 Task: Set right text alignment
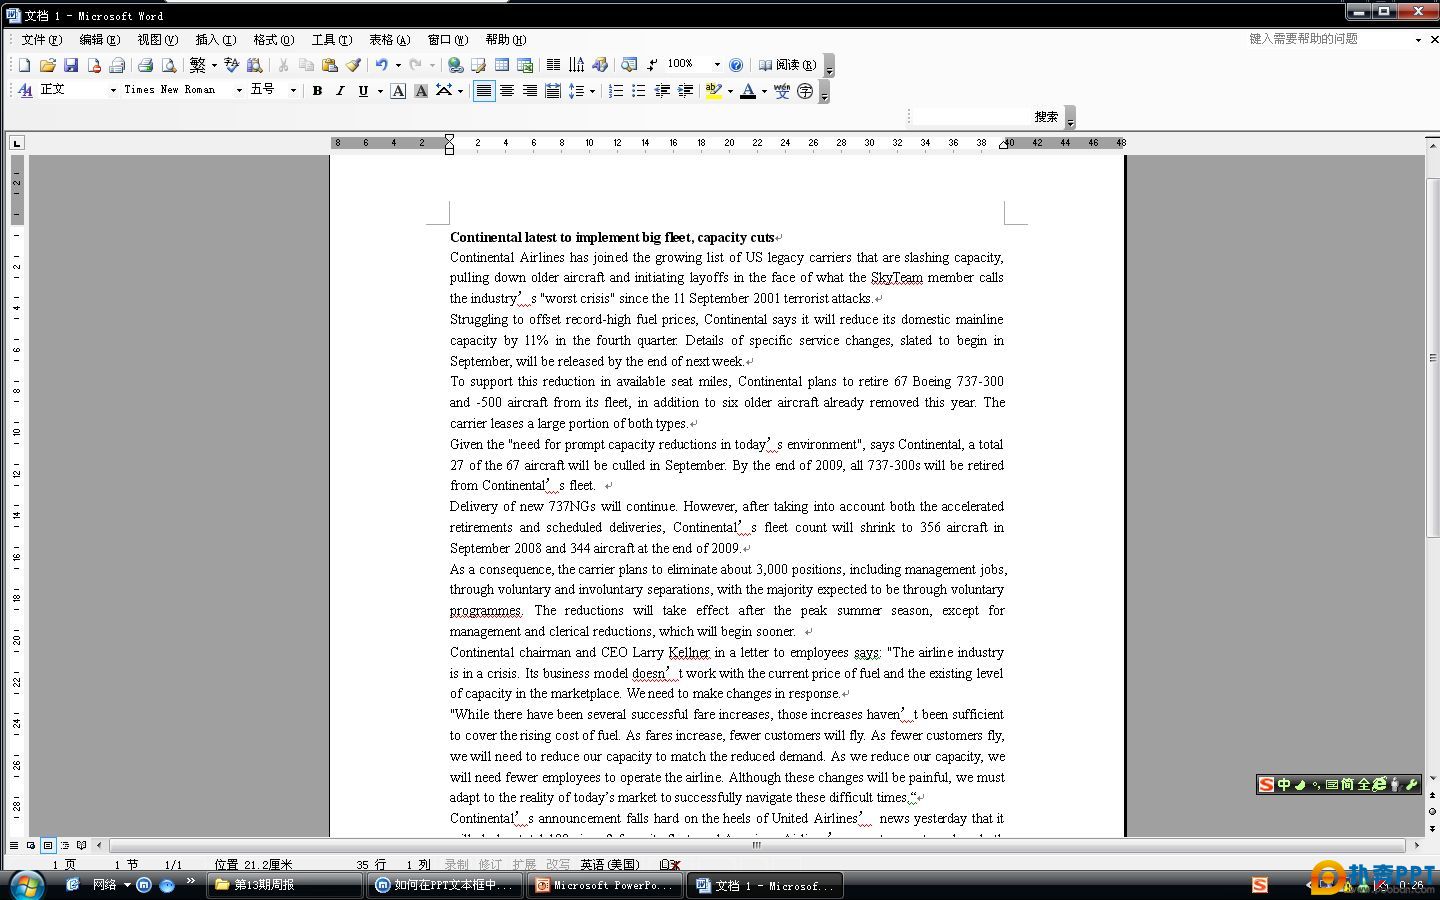point(530,91)
